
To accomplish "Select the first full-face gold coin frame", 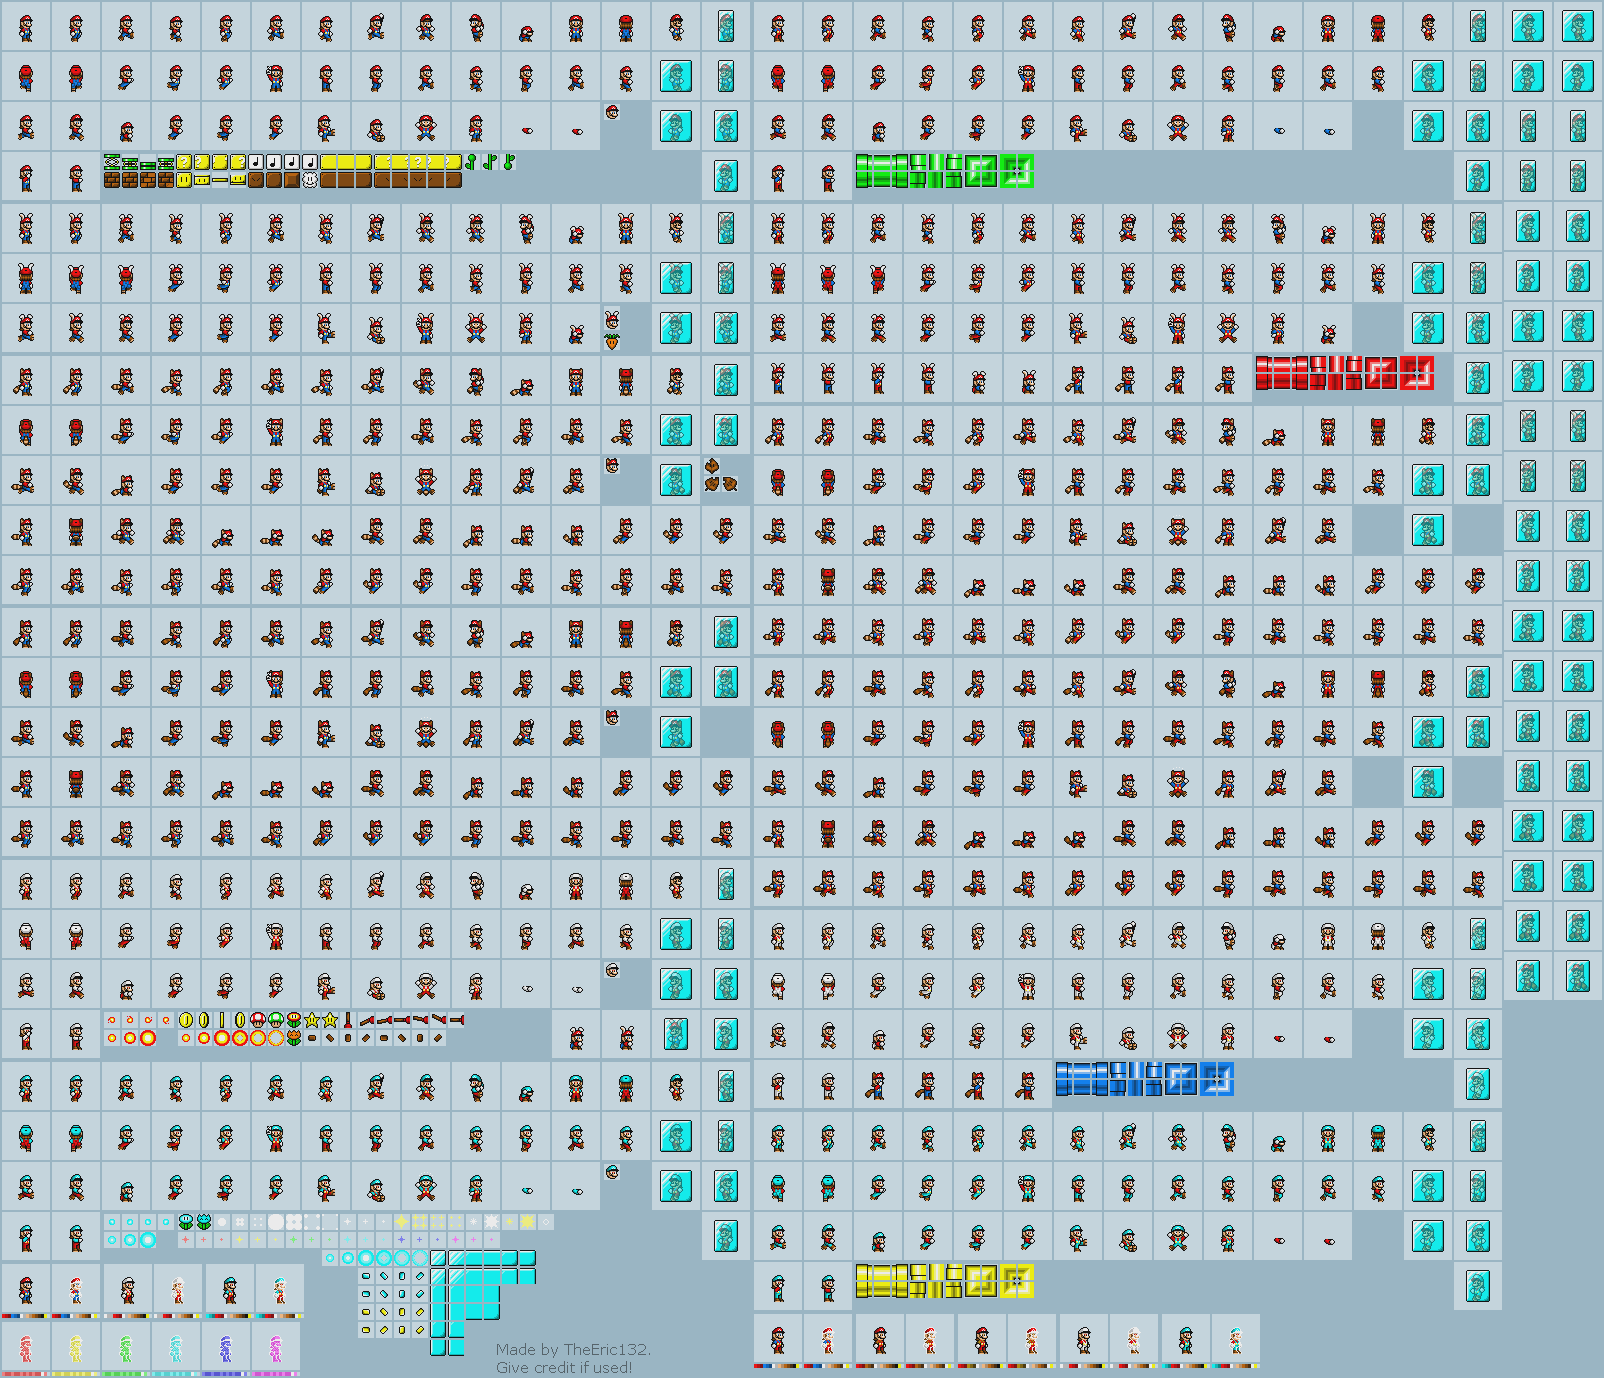I will pyautogui.click(x=186, y=1020).
